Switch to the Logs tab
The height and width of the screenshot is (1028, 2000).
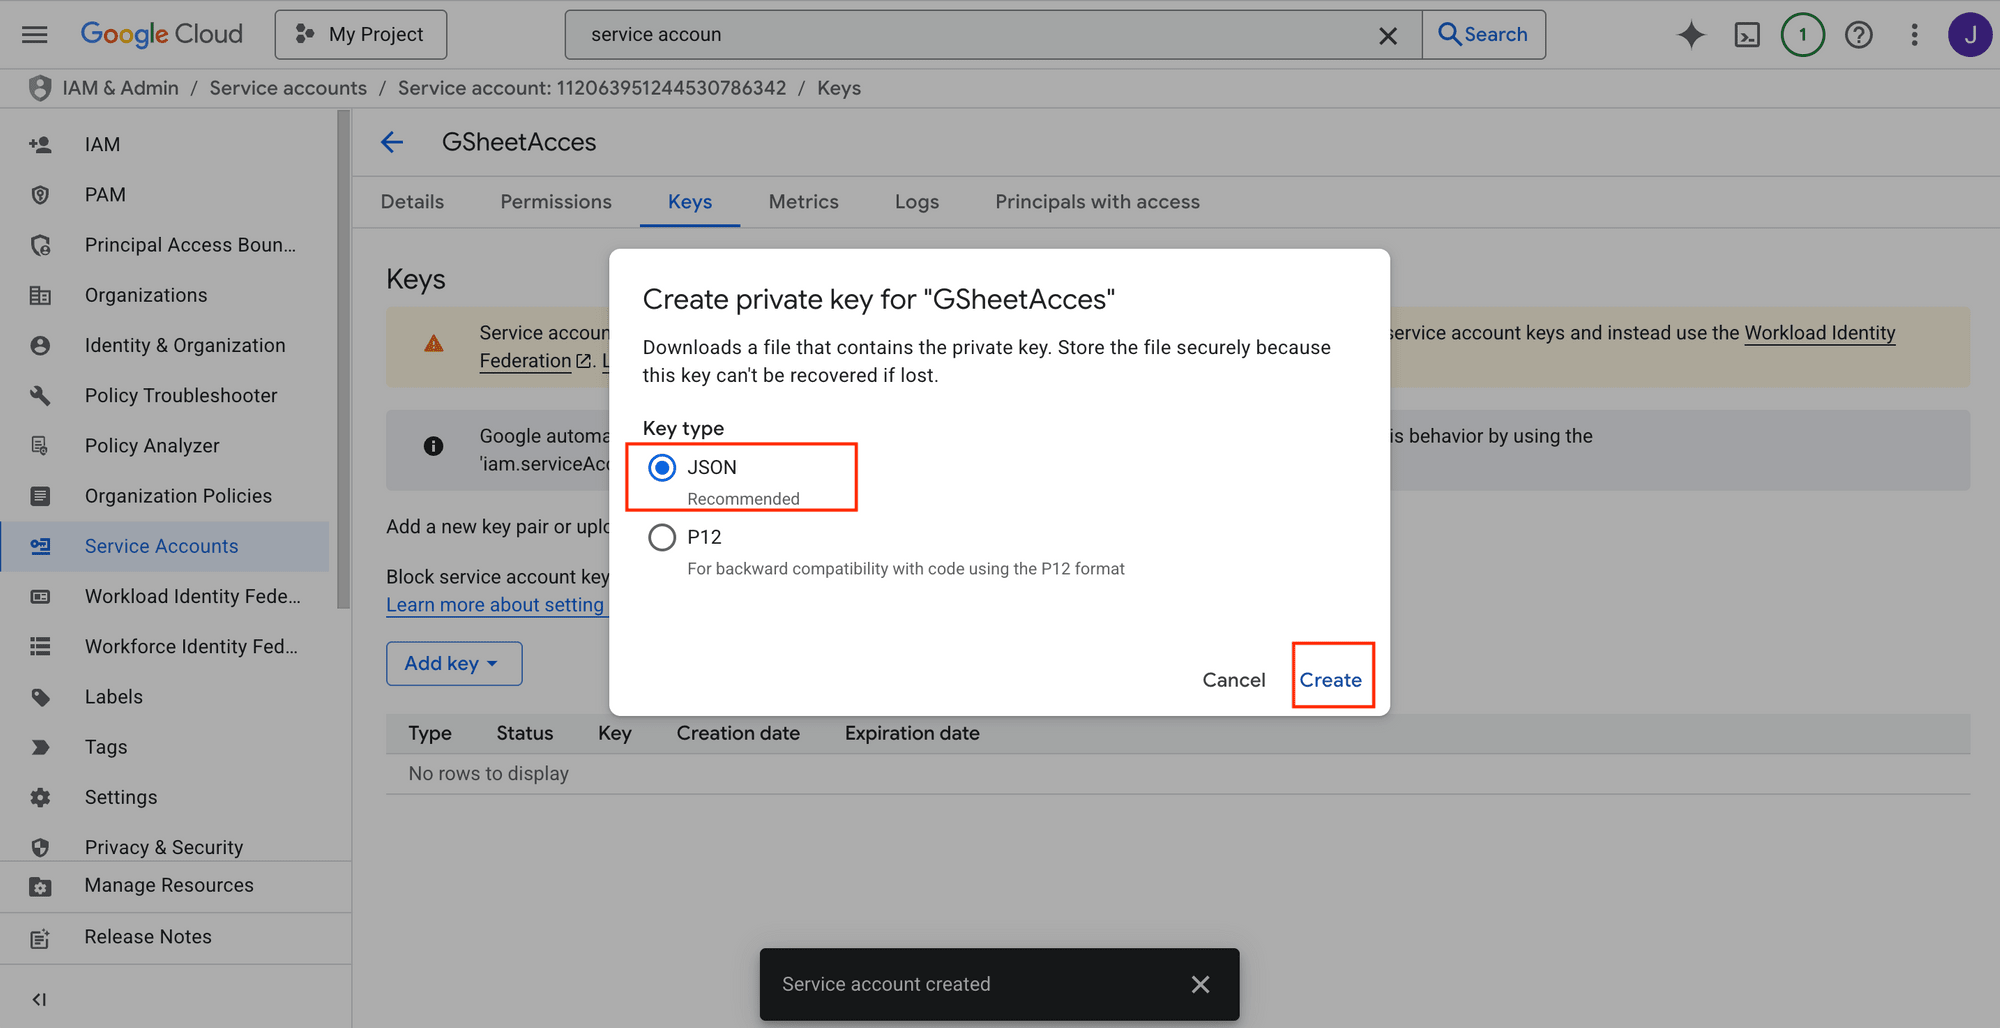(x=917, y=202)
